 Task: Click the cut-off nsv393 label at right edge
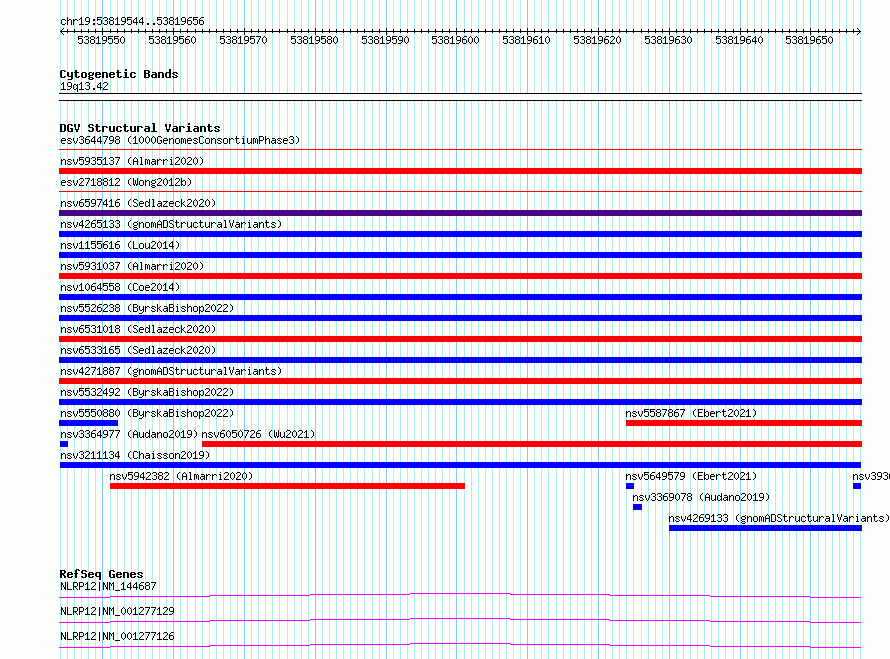[x=871, y=476]
